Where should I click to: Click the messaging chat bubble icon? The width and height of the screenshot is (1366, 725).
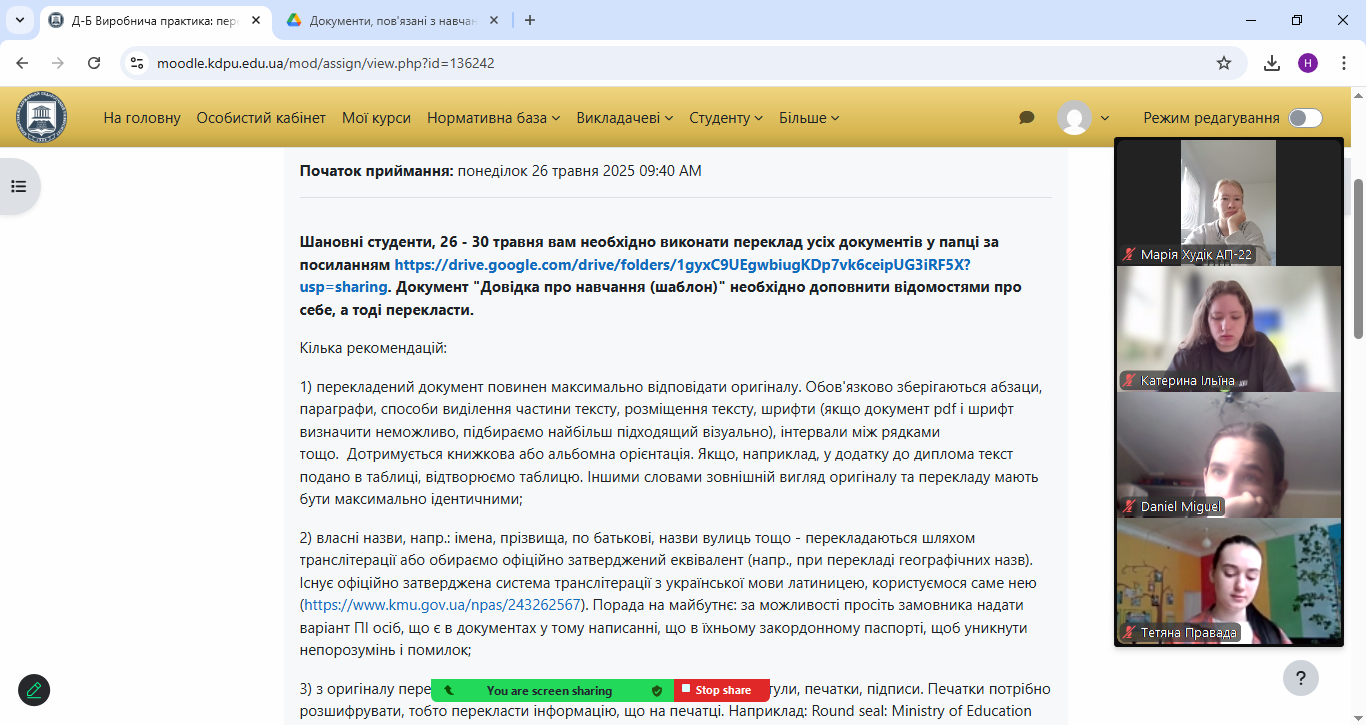click(x=1026, y=118)
